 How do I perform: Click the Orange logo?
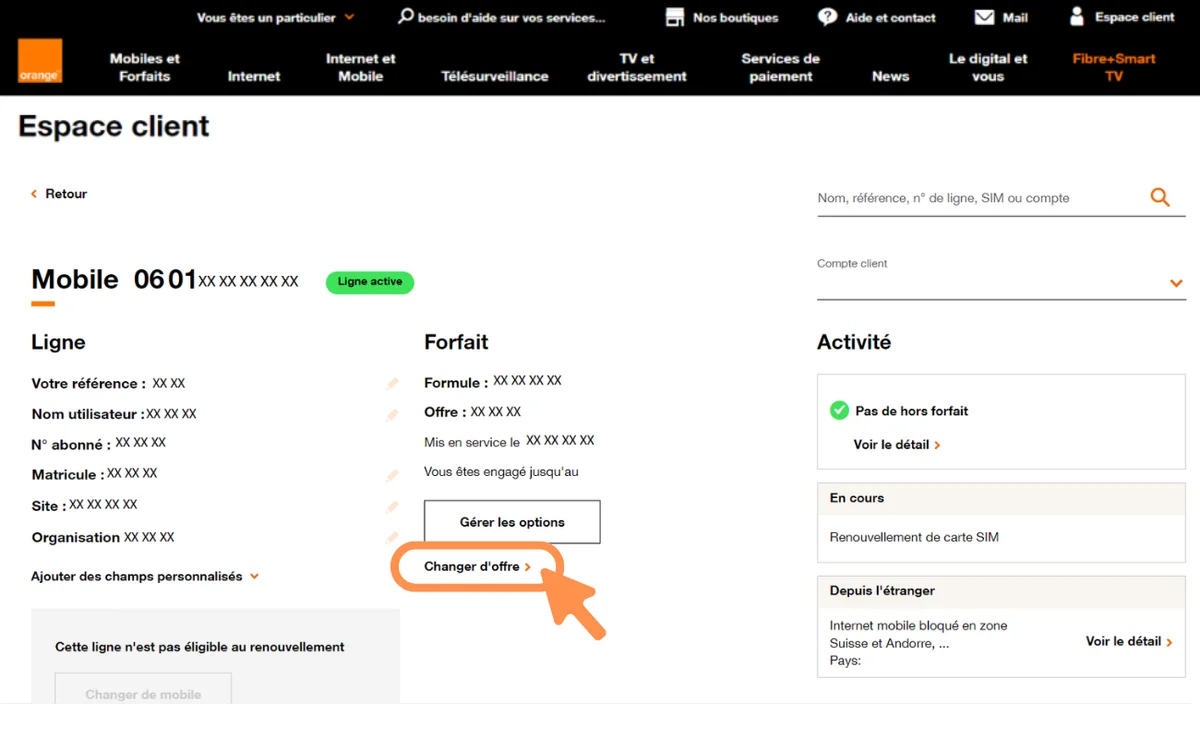tap(40, 61)
